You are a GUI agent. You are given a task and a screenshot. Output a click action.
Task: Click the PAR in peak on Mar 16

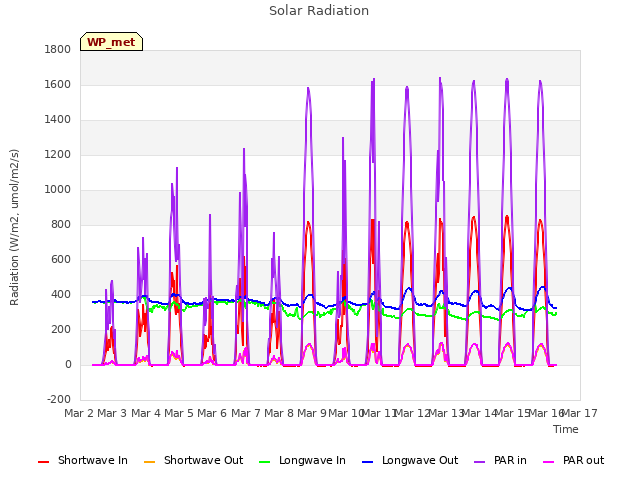[x=540, y=81]
